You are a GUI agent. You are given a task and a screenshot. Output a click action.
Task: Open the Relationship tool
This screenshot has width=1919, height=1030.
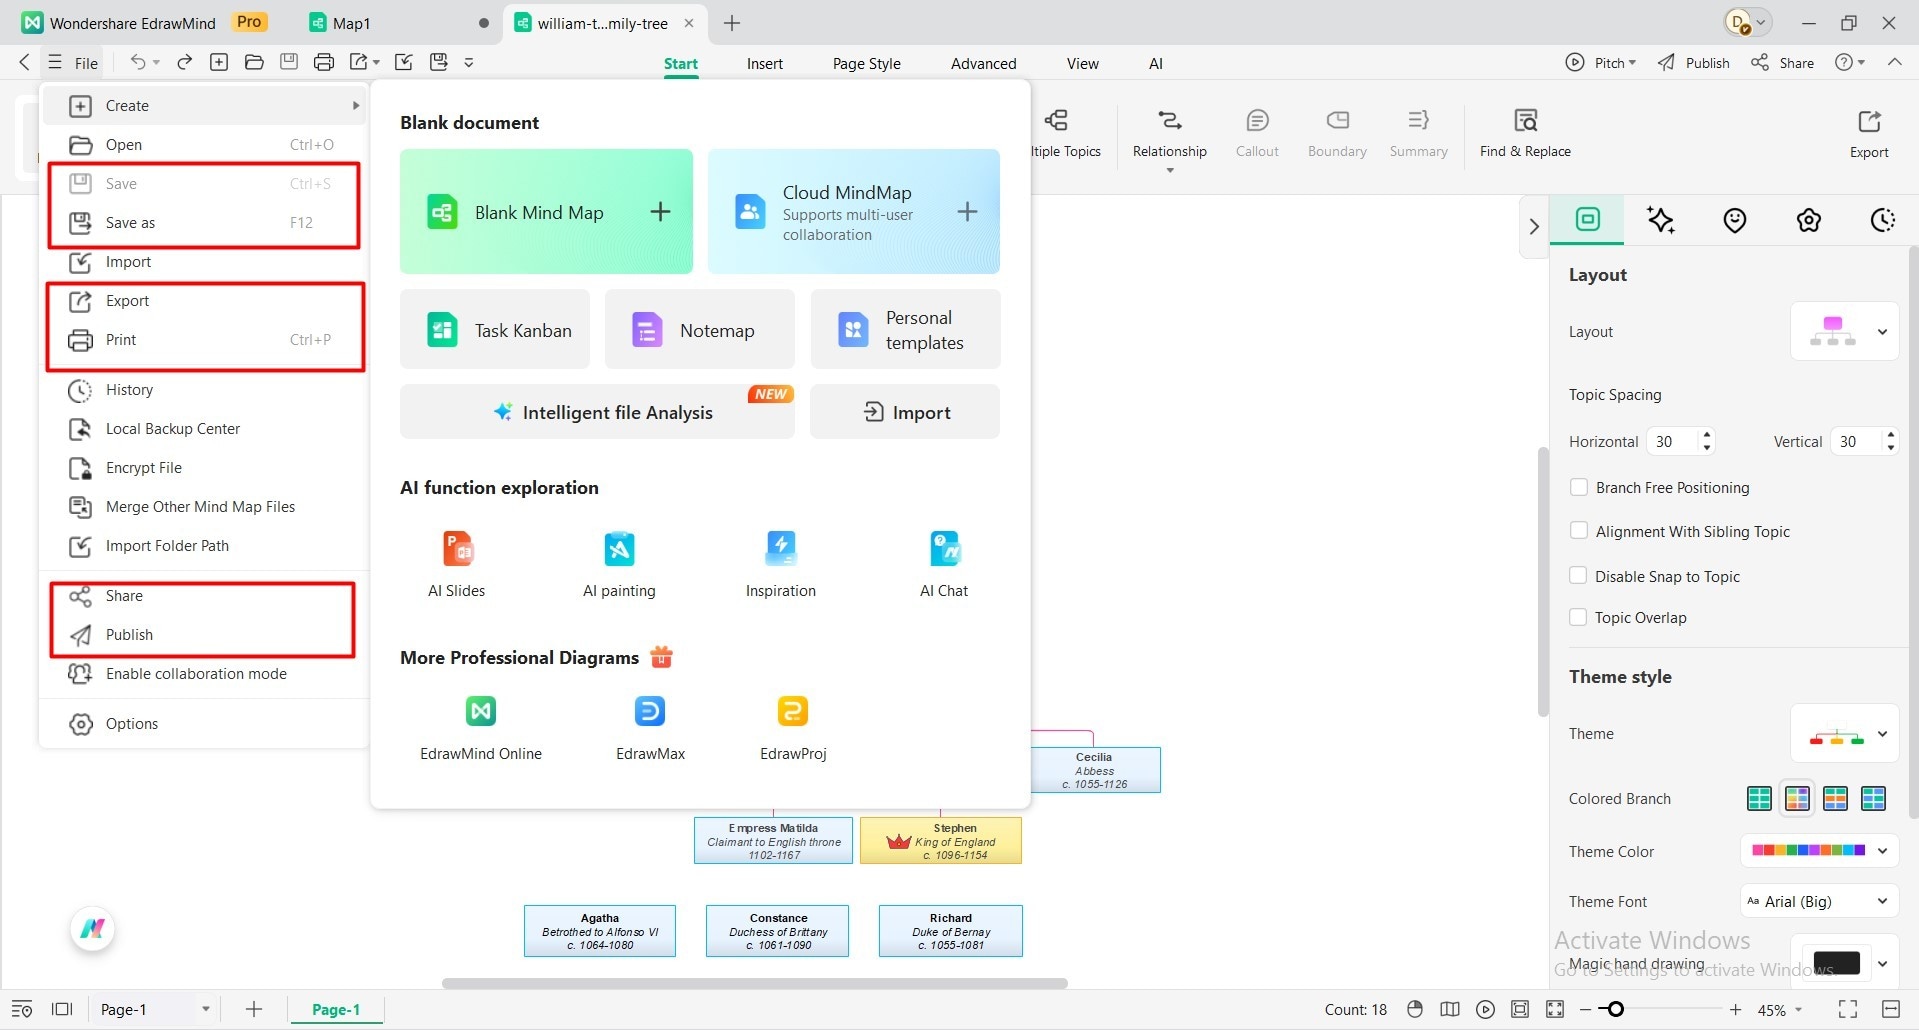click(1168, 135)
